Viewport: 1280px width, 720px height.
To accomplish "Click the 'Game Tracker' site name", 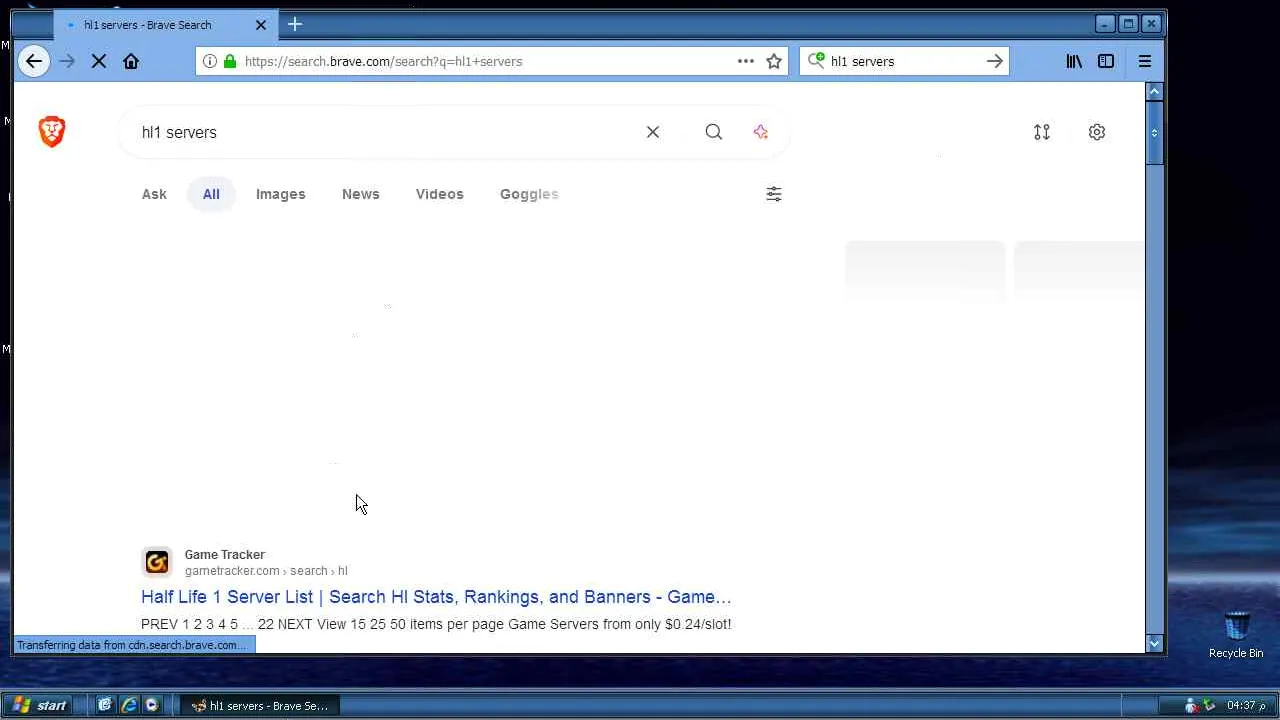I will 225,554.
